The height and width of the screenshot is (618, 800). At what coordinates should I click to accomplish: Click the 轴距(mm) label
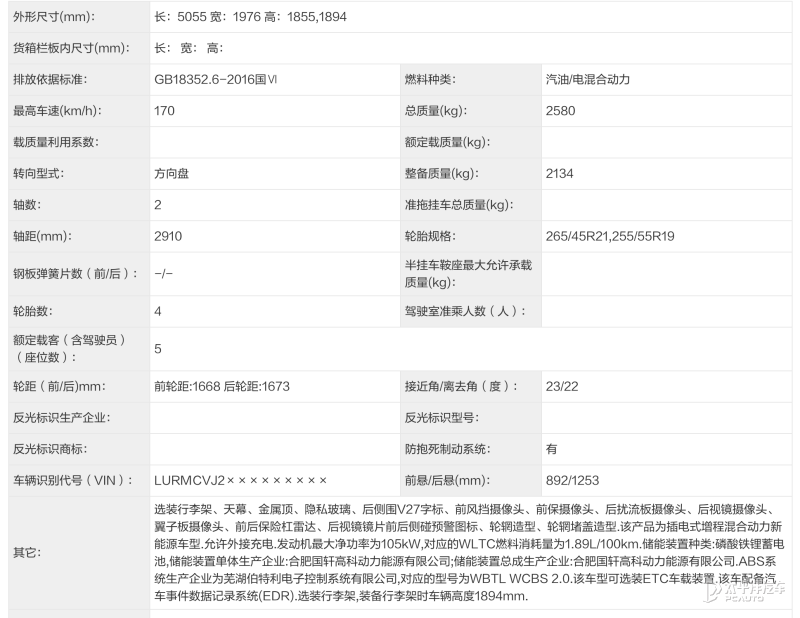42,236
